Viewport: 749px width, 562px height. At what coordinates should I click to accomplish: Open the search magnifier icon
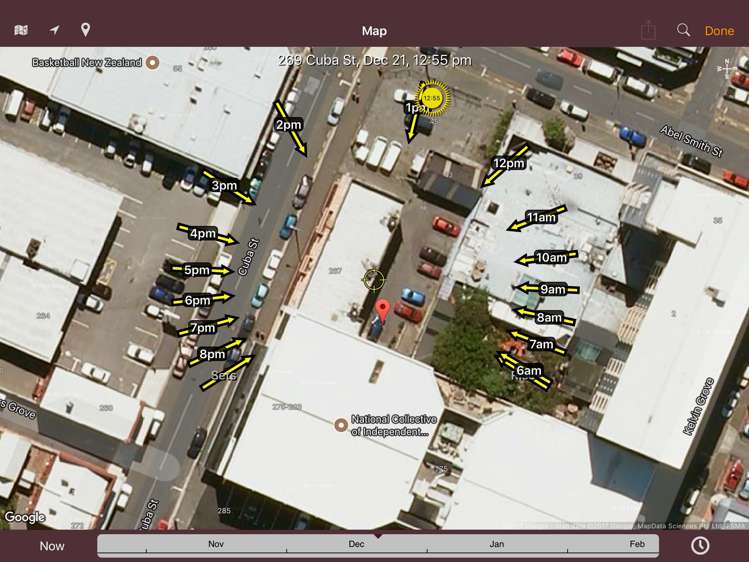pos(684,30)
